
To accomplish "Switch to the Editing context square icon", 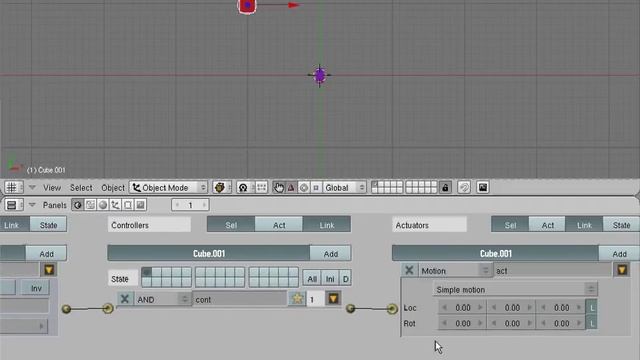I will coord(128,205).
